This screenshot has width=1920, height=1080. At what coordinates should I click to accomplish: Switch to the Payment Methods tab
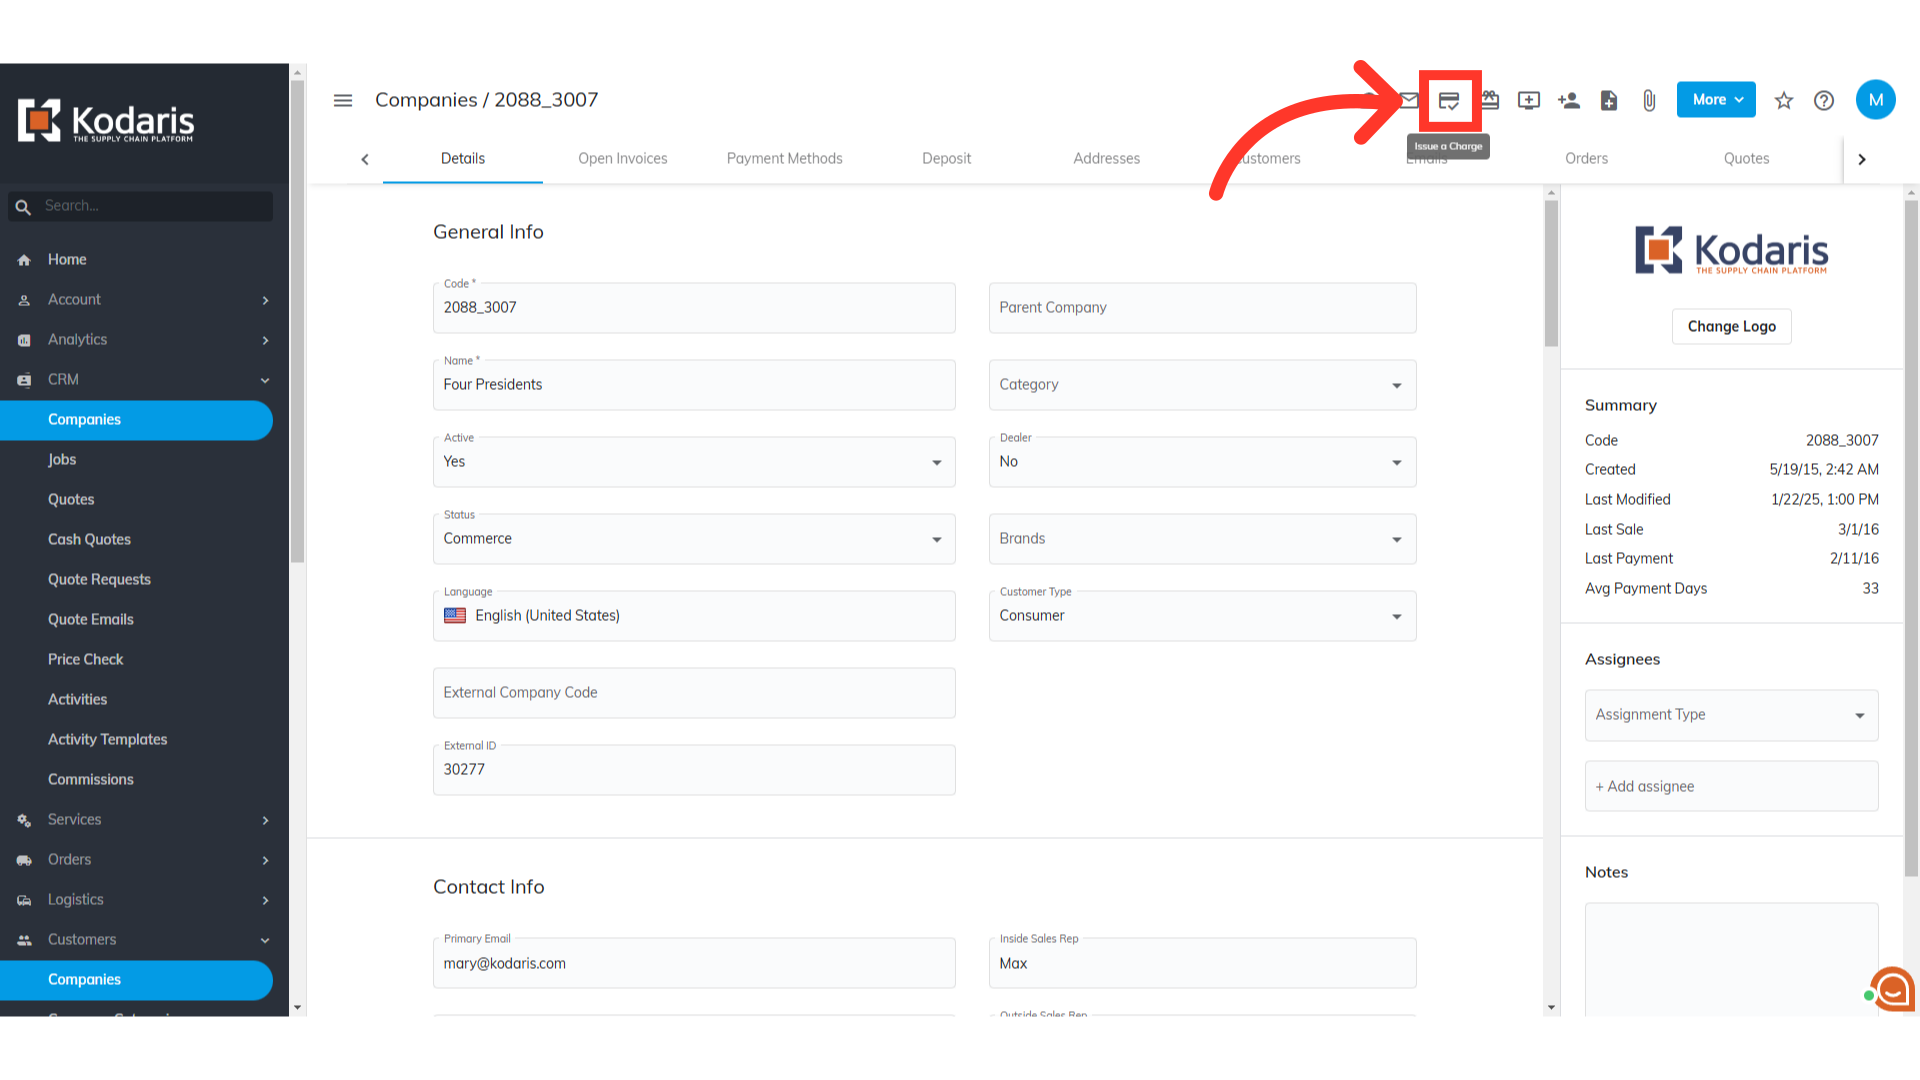[x=784, y=158]
